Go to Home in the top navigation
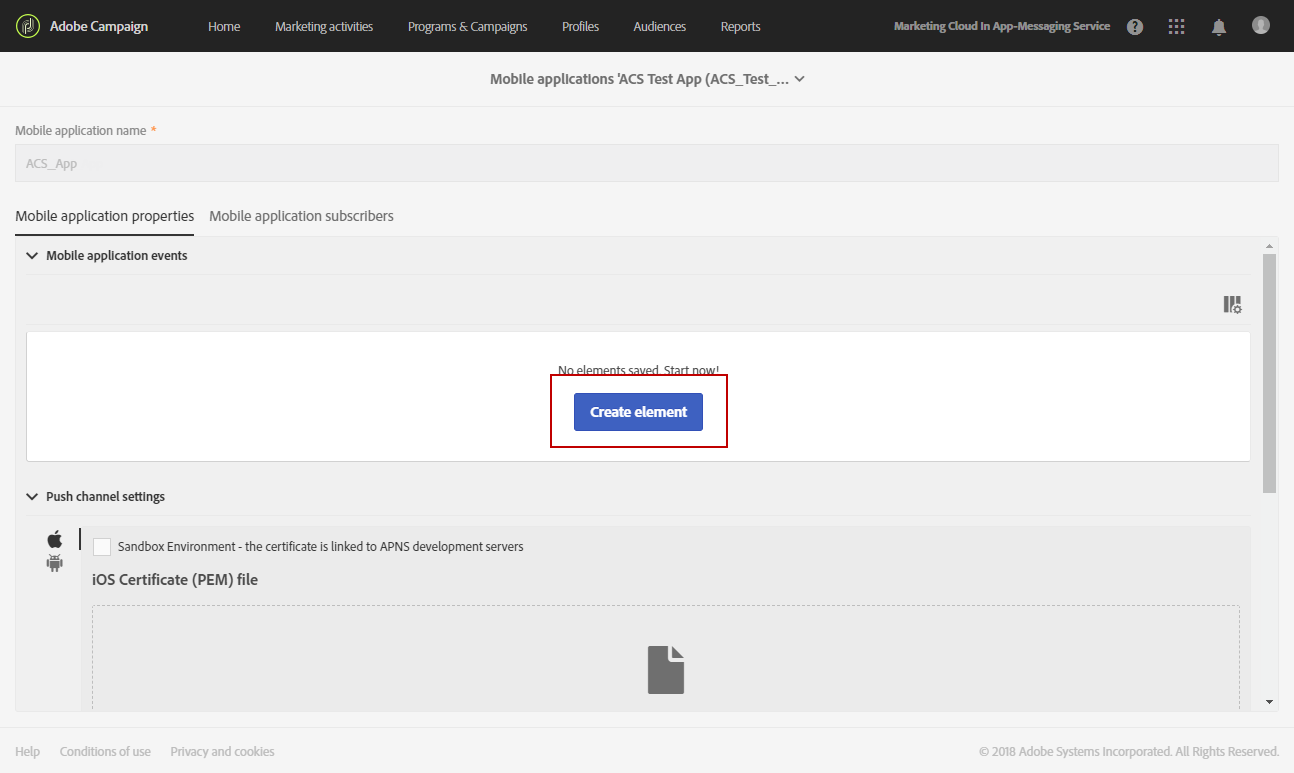This screenshot has width=1294, height=773. (224, 27)
